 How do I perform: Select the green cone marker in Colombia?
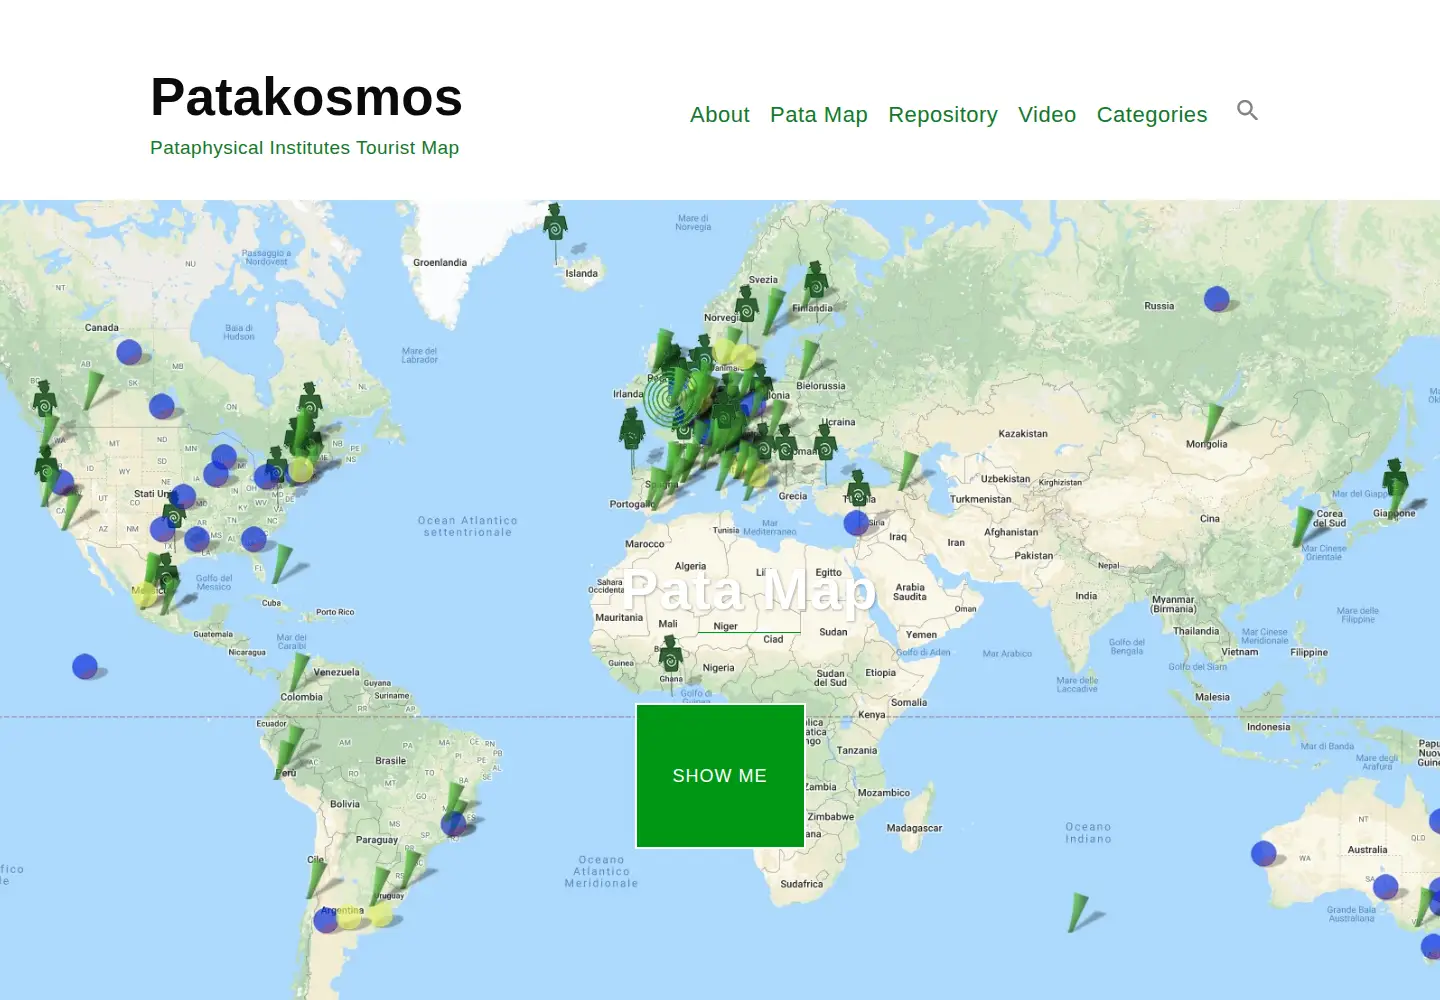pyautogui.click(x=298, y=673)
